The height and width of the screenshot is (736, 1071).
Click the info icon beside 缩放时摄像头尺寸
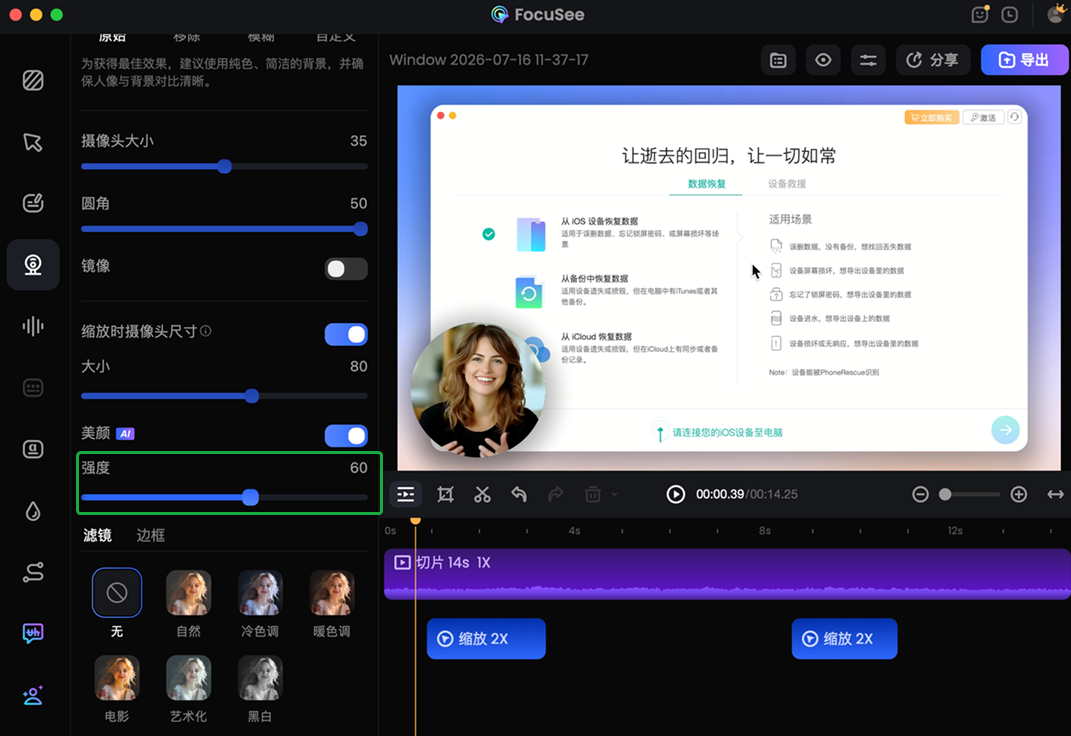pos(206,331)
